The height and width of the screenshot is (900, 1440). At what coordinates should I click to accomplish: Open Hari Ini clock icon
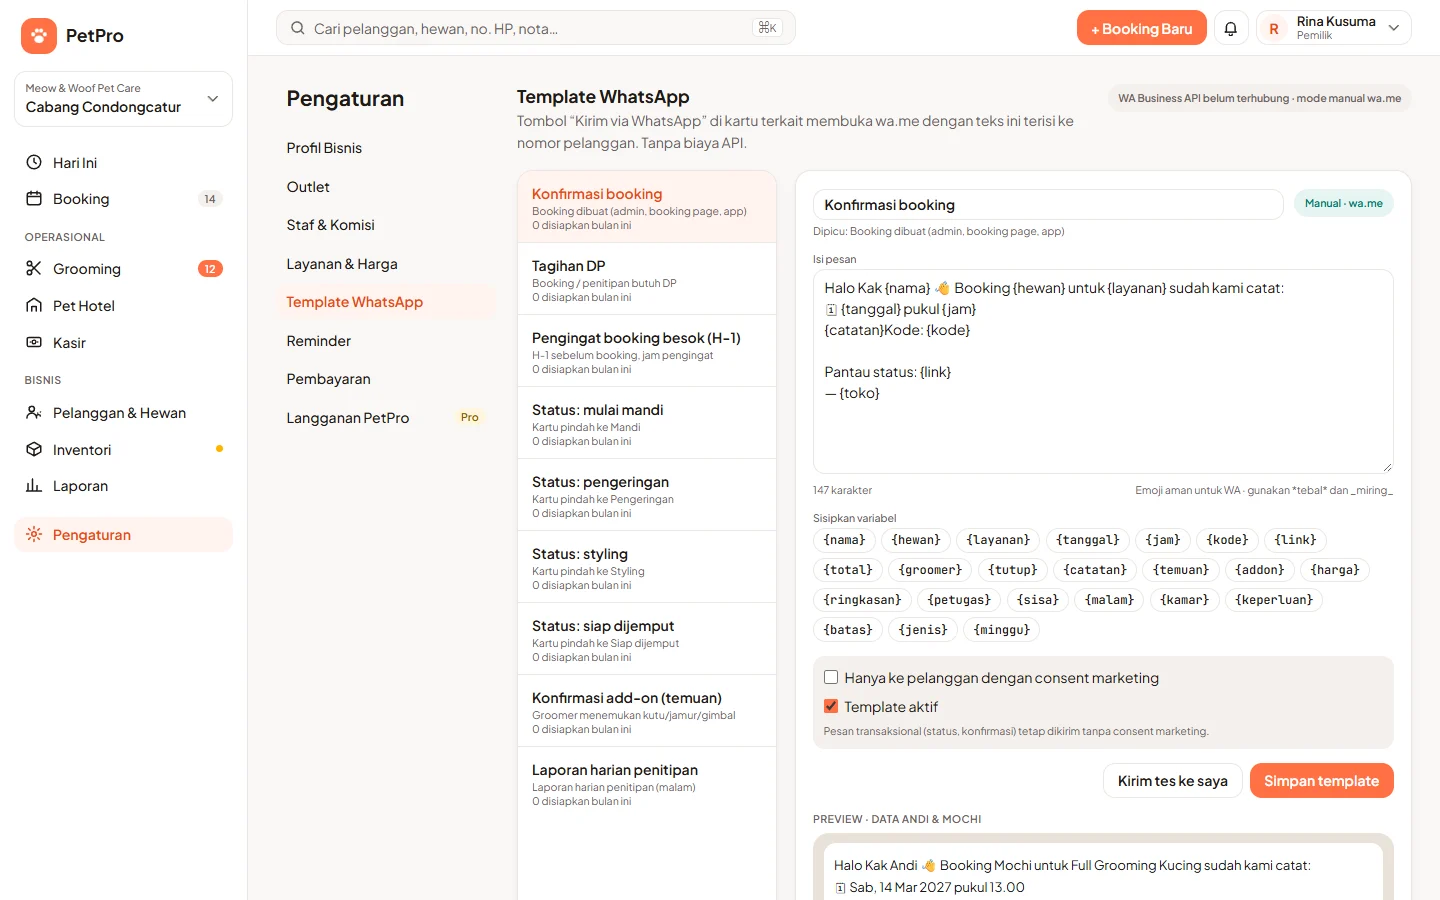point(34,162)
